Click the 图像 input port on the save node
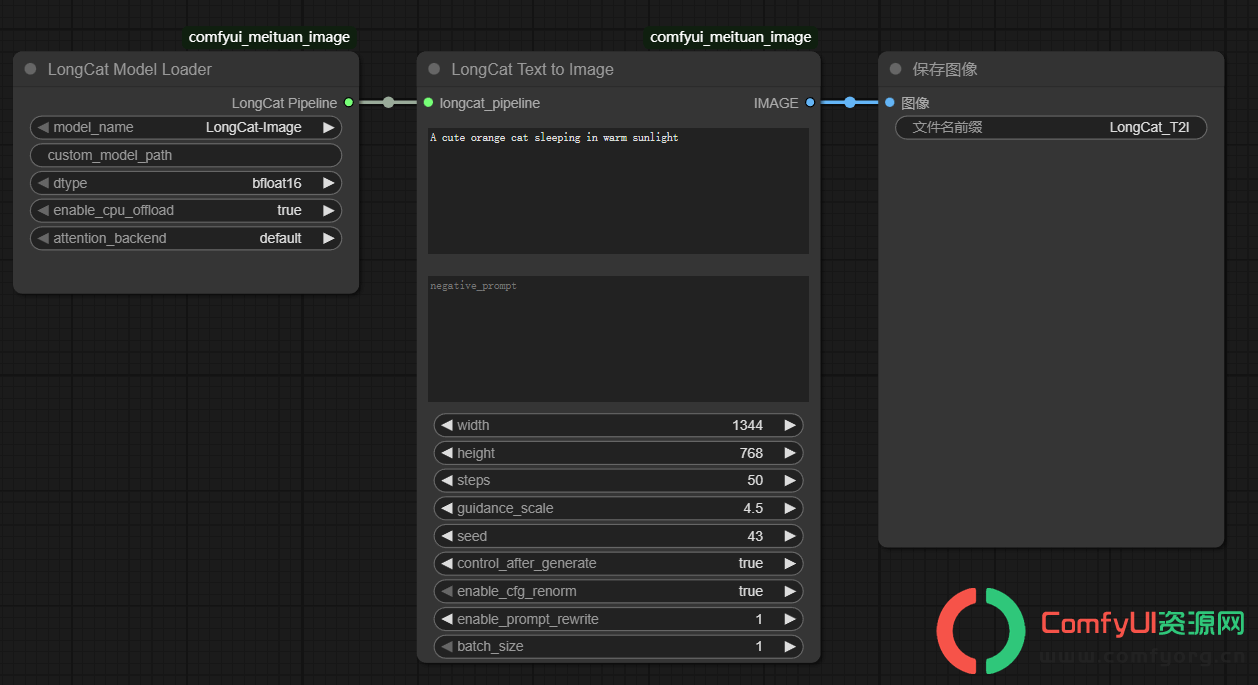The image size is (1258, 685). [889, 102]
